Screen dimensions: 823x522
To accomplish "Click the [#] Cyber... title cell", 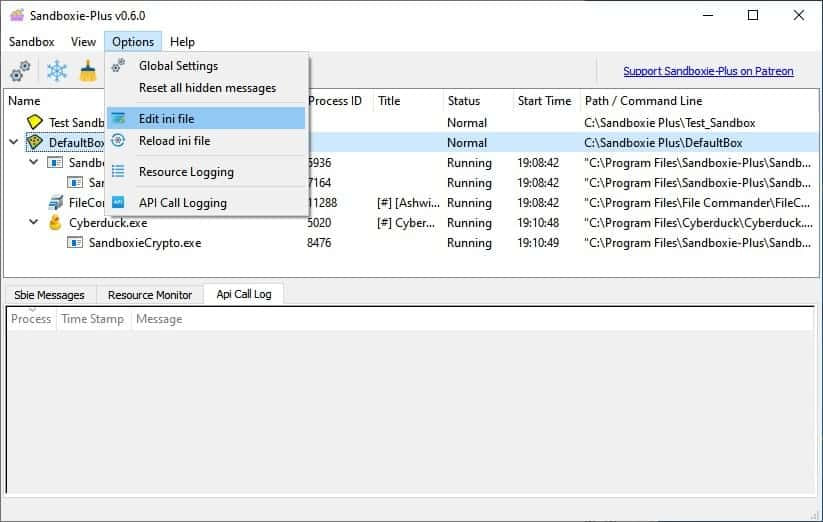I will [x=406, y=222].
